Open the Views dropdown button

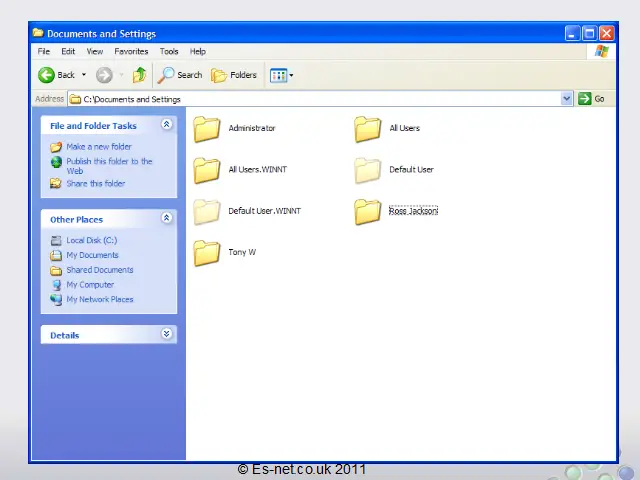pos(281,75)
